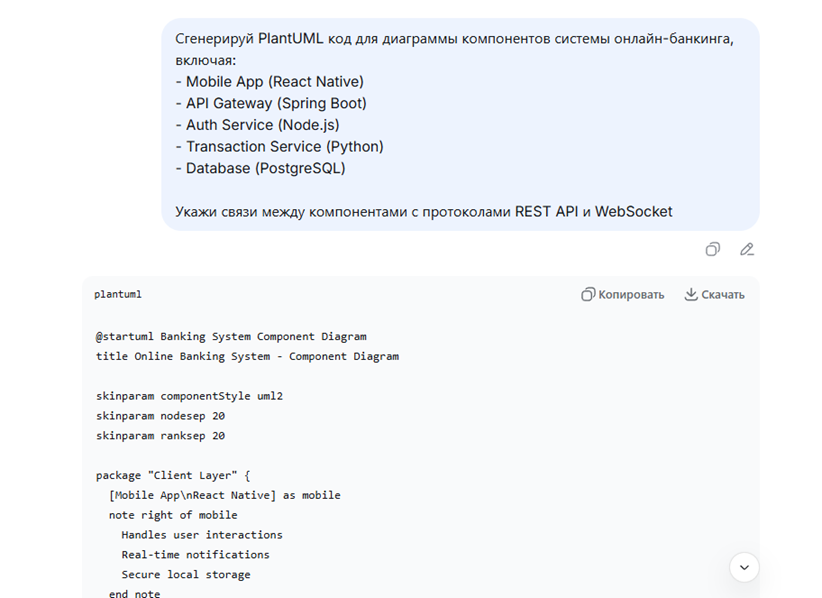Viewport: 822px width, 598px height.
Task: Click the Копировать text button
Action: (x=631, y=294)
